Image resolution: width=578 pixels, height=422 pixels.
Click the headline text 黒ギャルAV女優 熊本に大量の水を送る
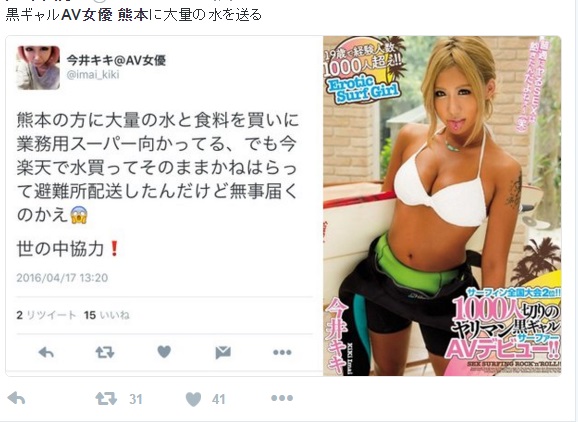point(133,15)
